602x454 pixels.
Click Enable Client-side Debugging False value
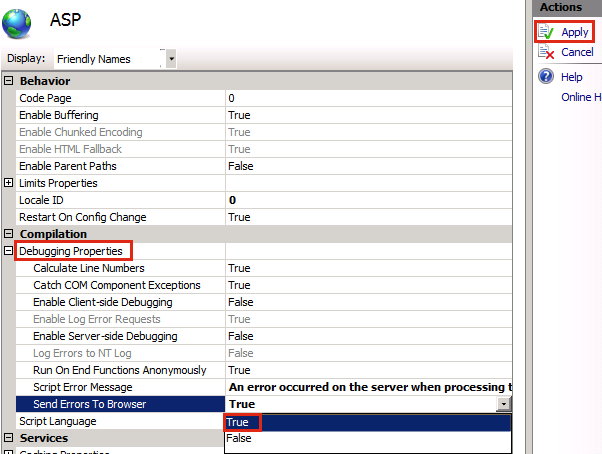pyautogui.click(x=240, y=302)
